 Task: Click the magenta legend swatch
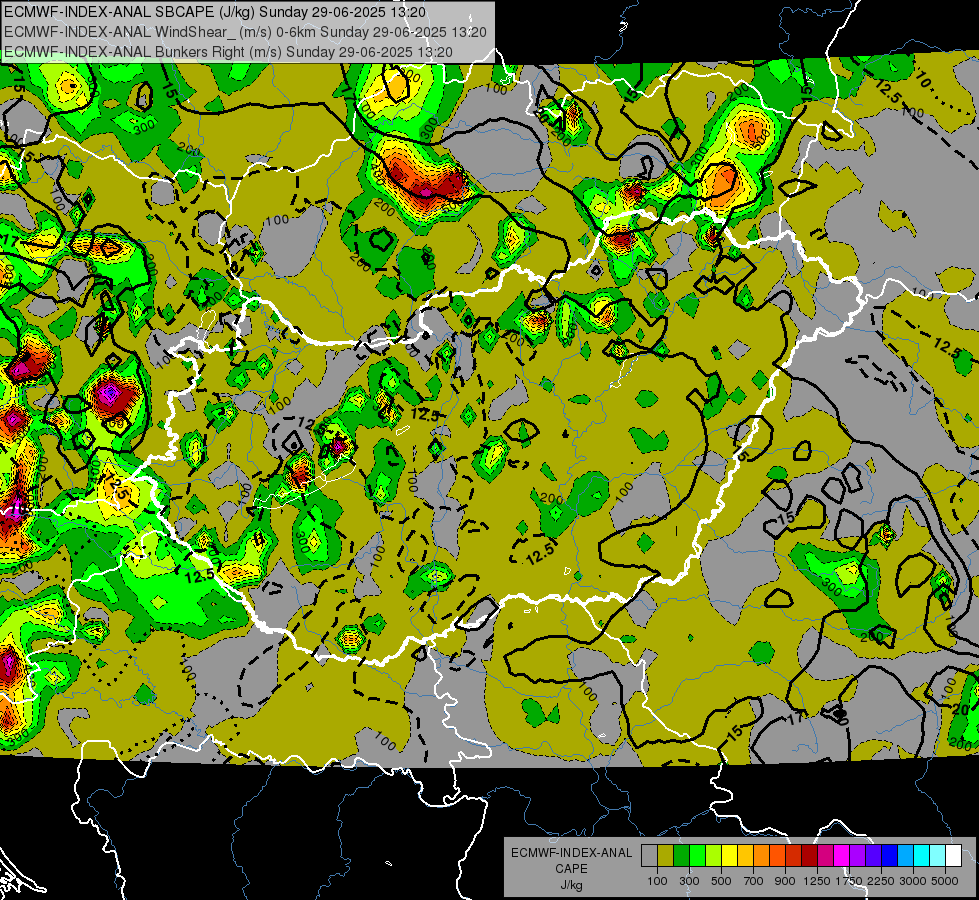(x=842, y=856)
